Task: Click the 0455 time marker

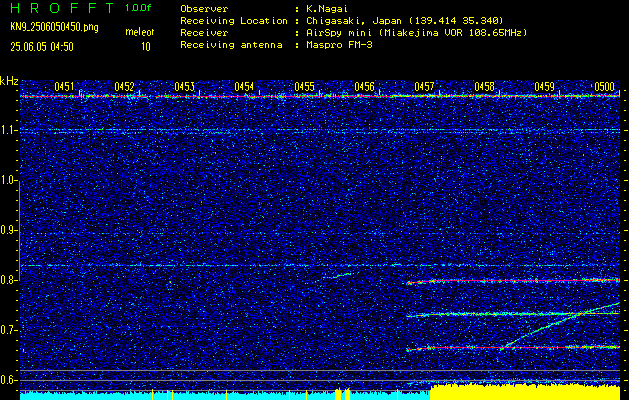Action: click(x=304, y=86)
